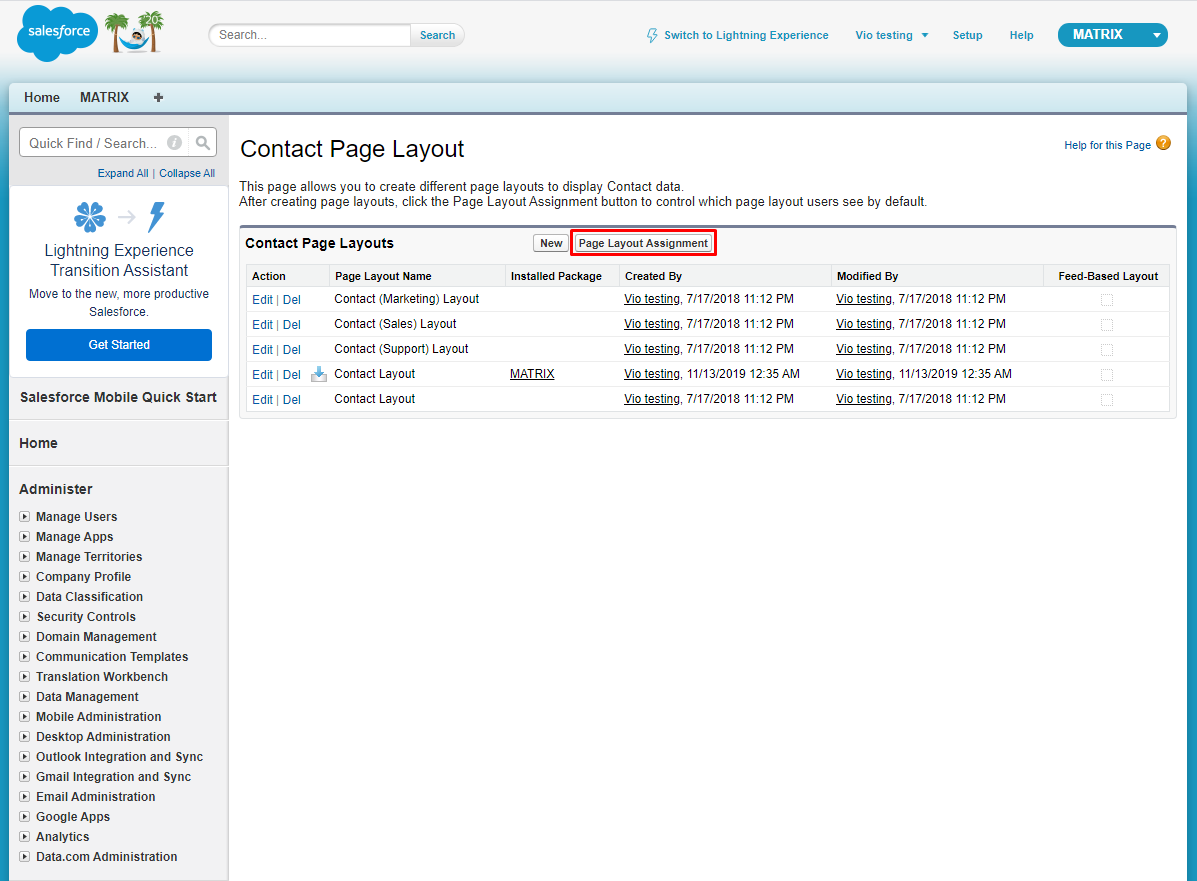Switch to Lightning Experience link
This screenshot has width=1197, height=881.
[x=746, y=35]
